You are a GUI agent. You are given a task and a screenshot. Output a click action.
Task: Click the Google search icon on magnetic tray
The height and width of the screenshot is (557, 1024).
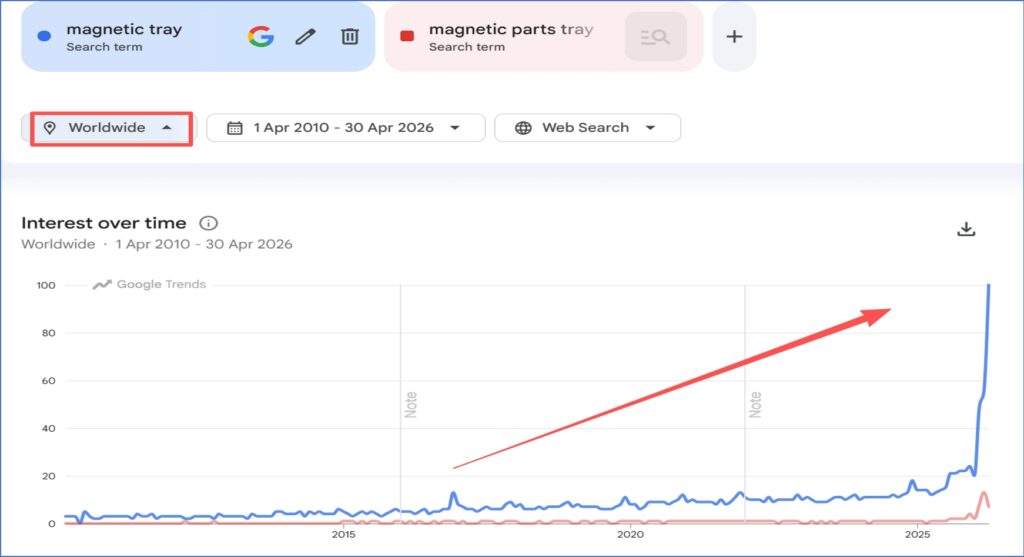point(261,37)
